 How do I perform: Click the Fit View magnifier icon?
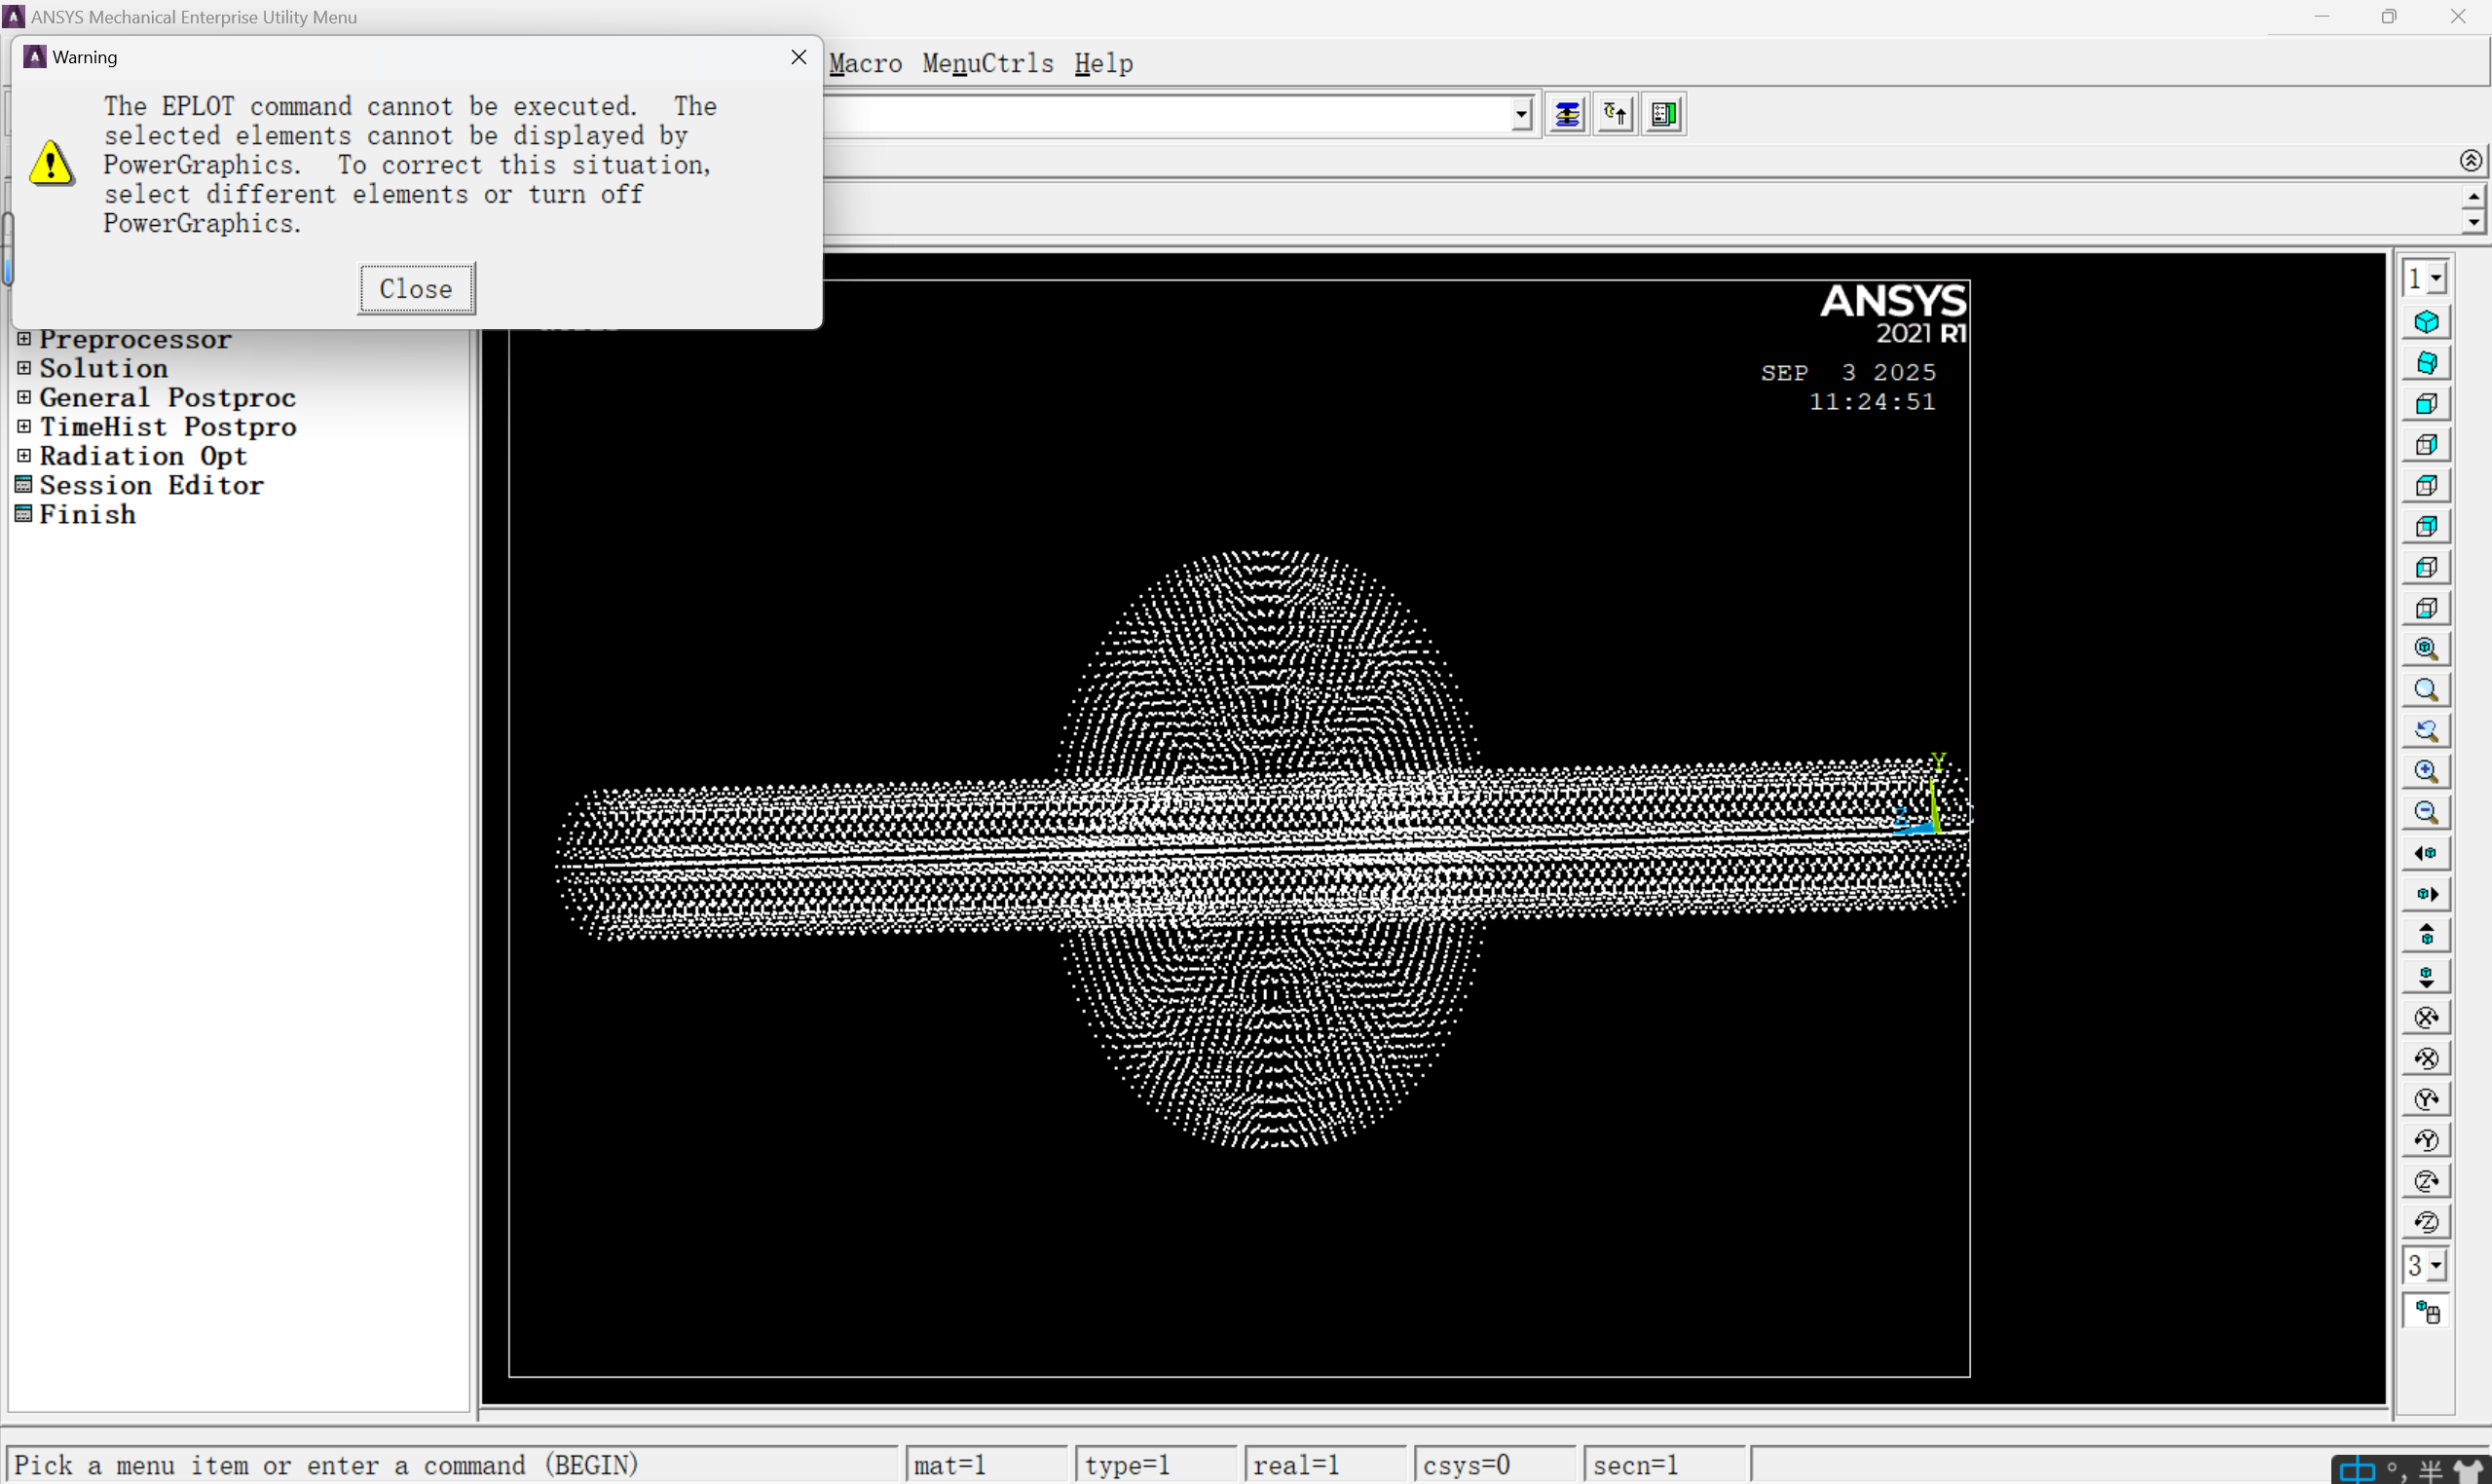click(x=2426, y=649)
